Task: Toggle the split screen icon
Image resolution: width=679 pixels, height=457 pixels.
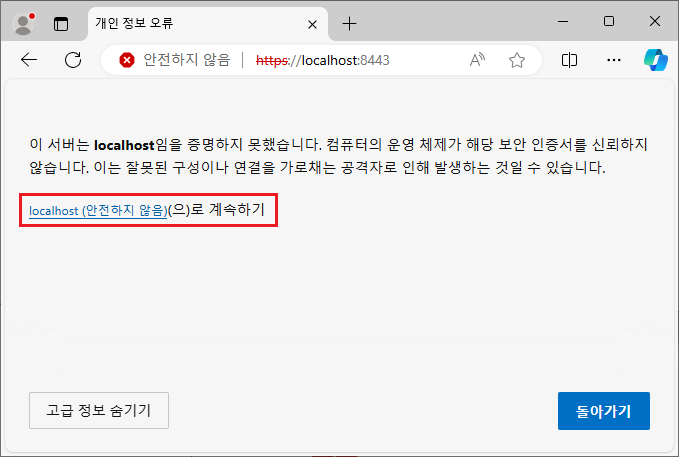Action: 569,60
